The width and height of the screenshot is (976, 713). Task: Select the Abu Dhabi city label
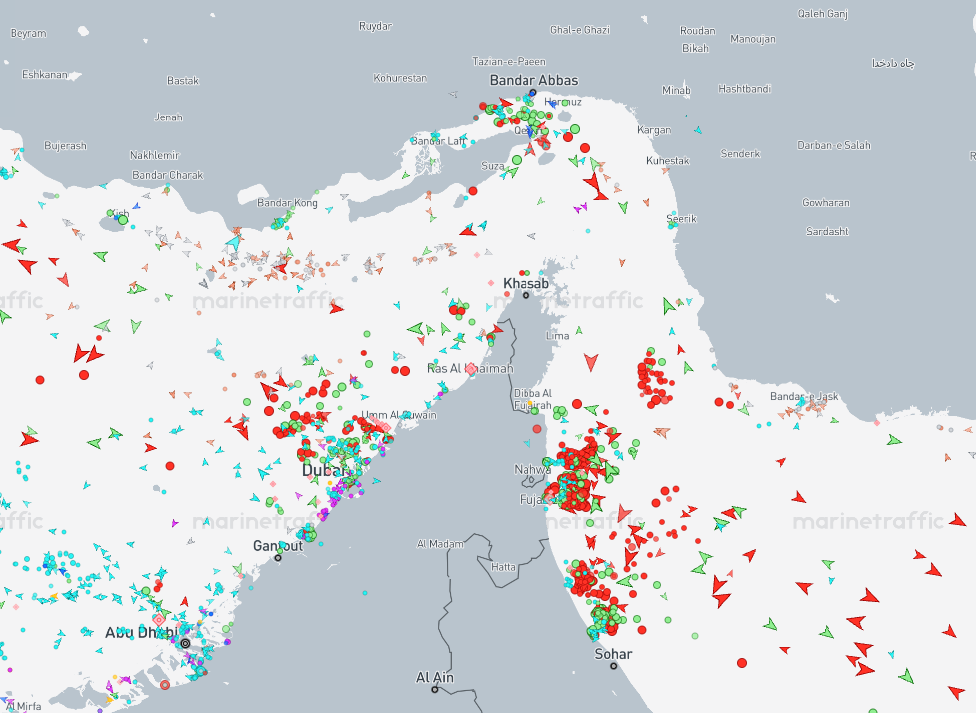click(141, 633)
